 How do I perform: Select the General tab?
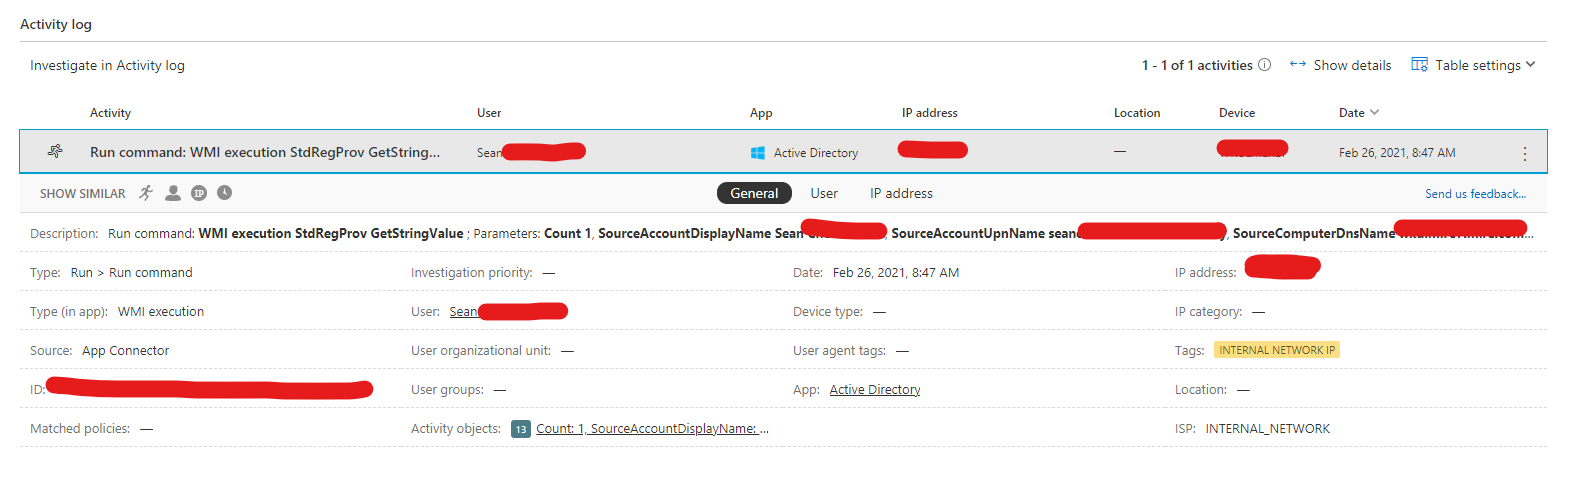point(754,193)
